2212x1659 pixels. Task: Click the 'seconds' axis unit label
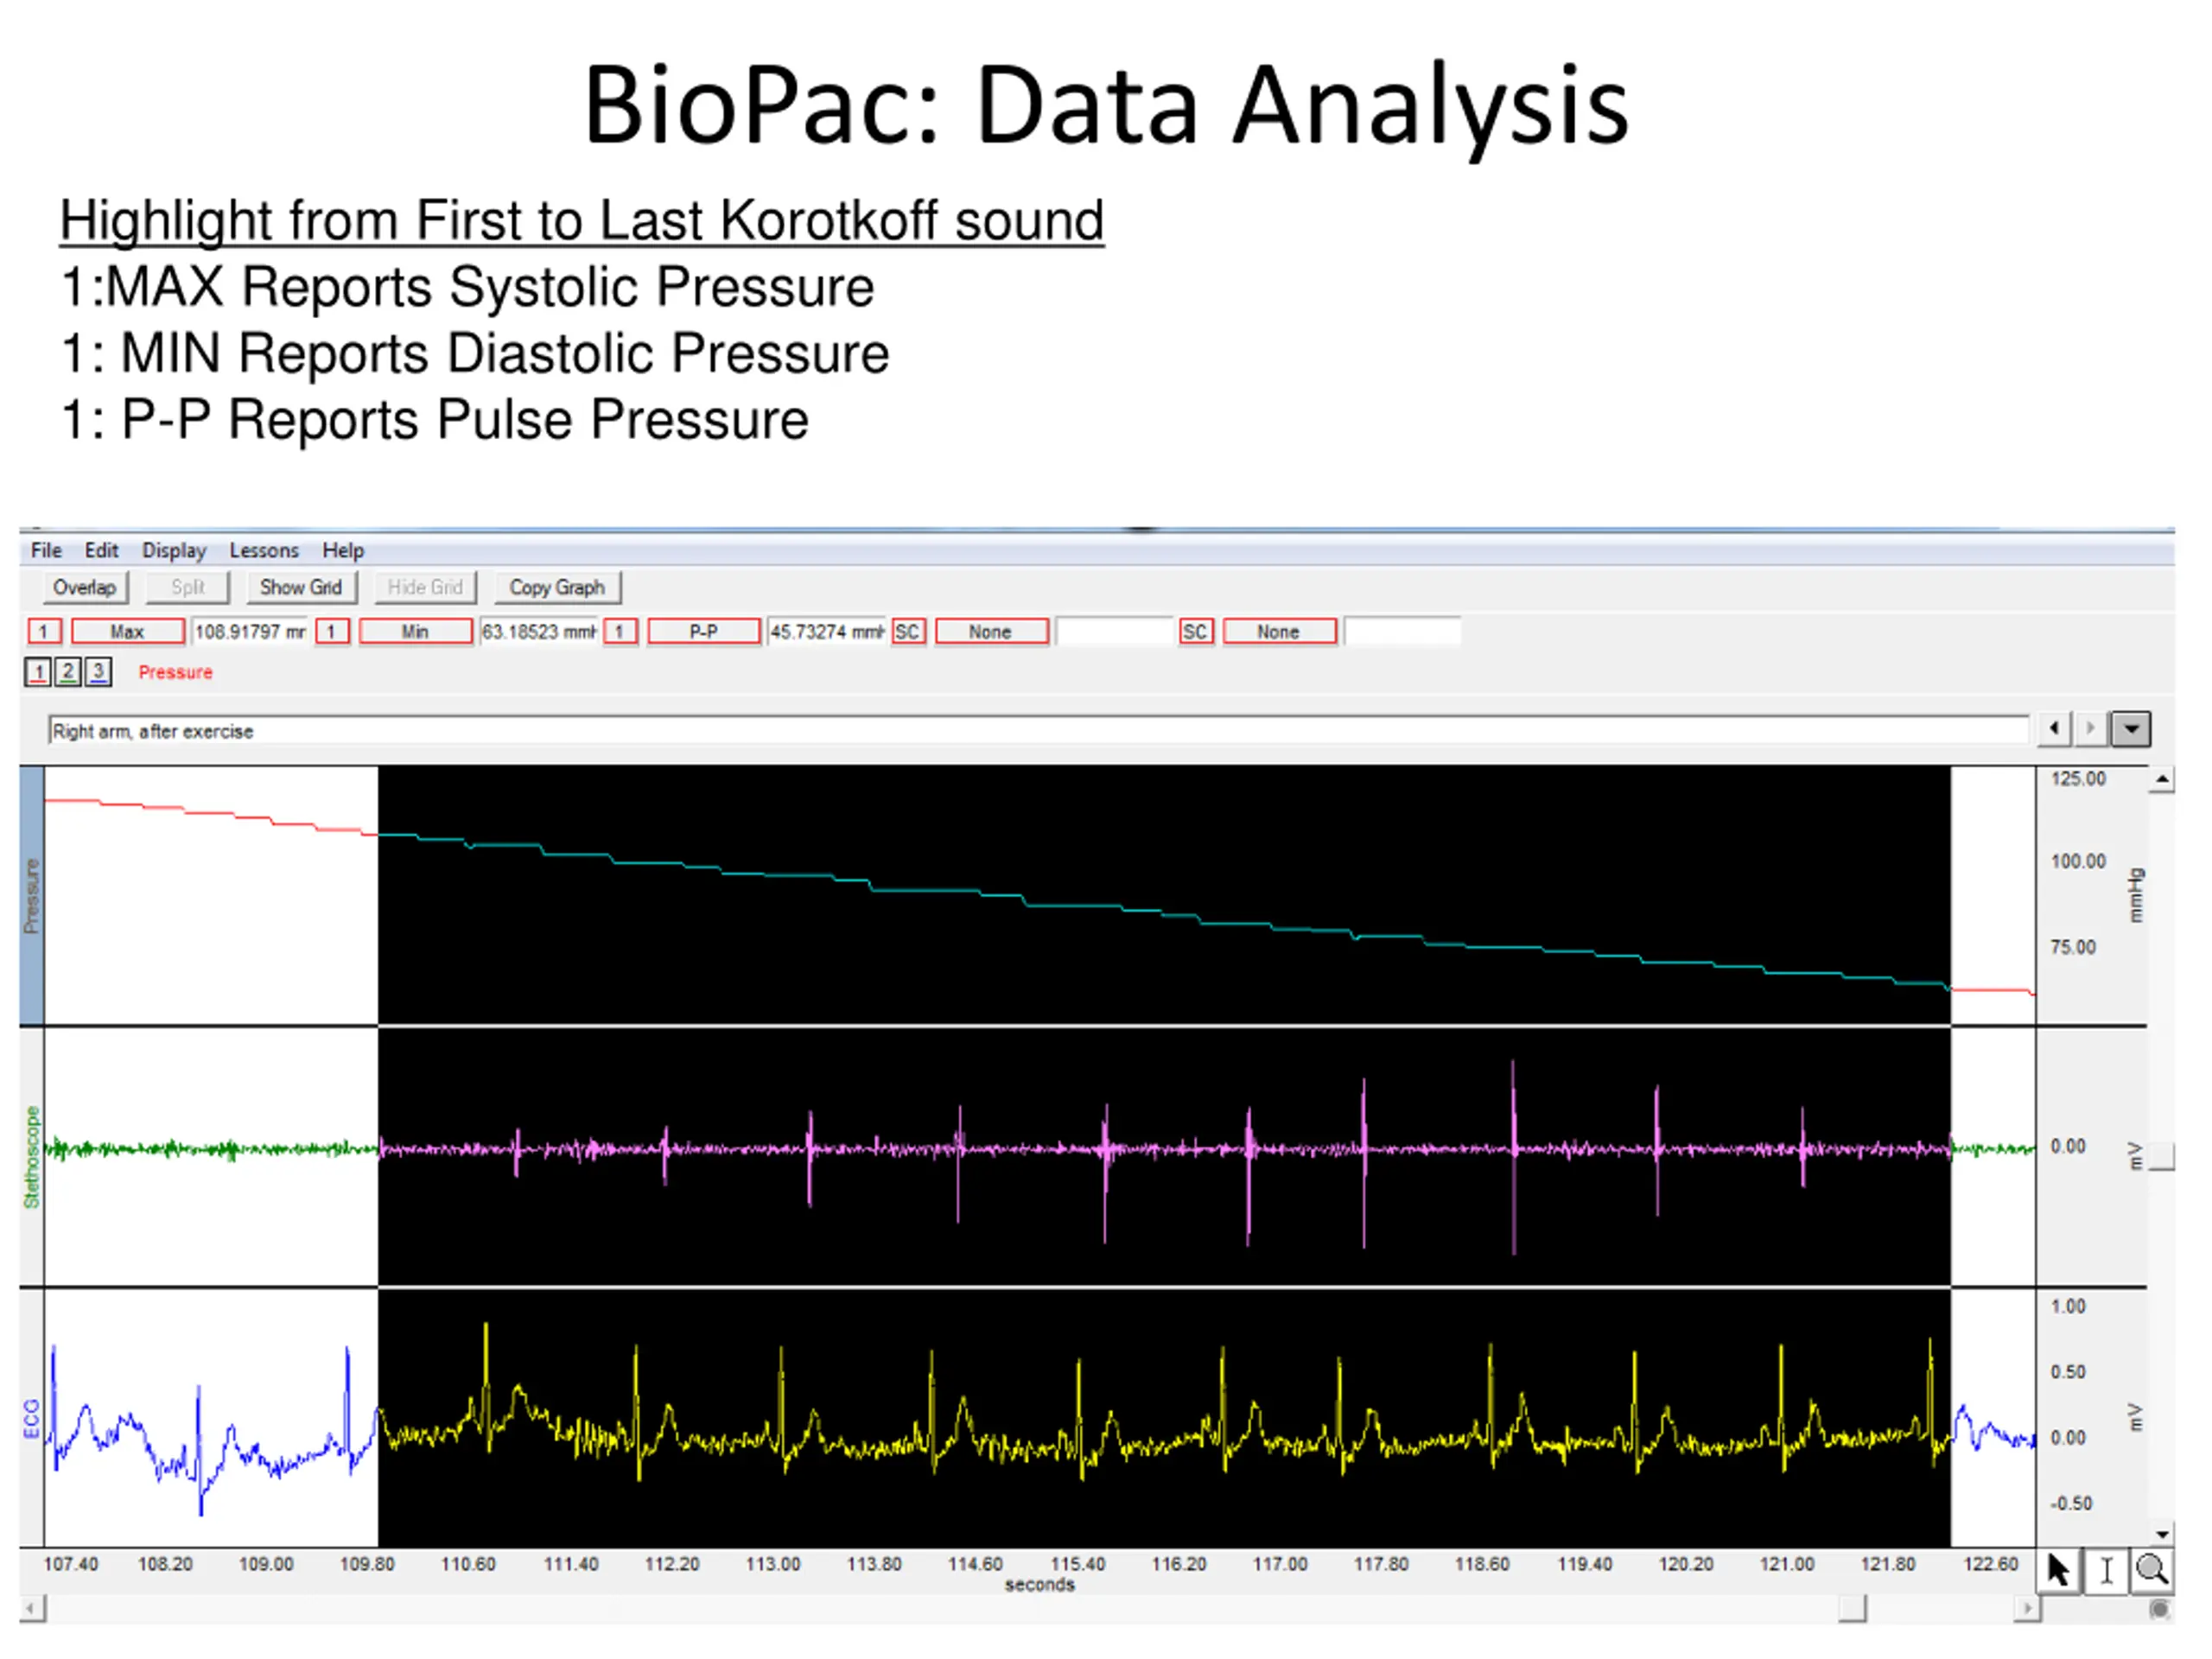pos(1040,1585)
